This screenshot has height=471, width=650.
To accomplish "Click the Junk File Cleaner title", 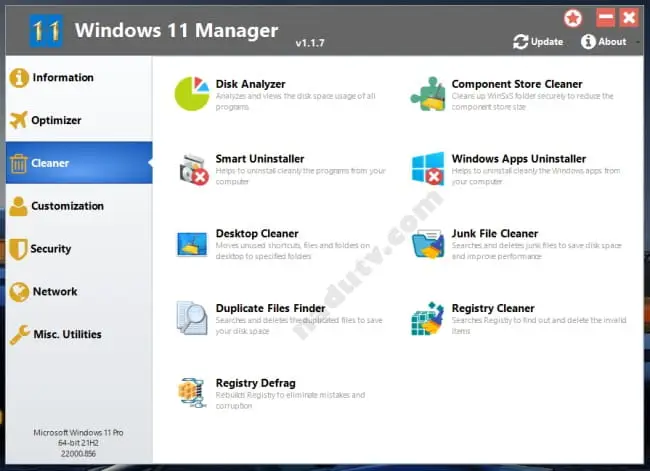I will tap(495, 233).
